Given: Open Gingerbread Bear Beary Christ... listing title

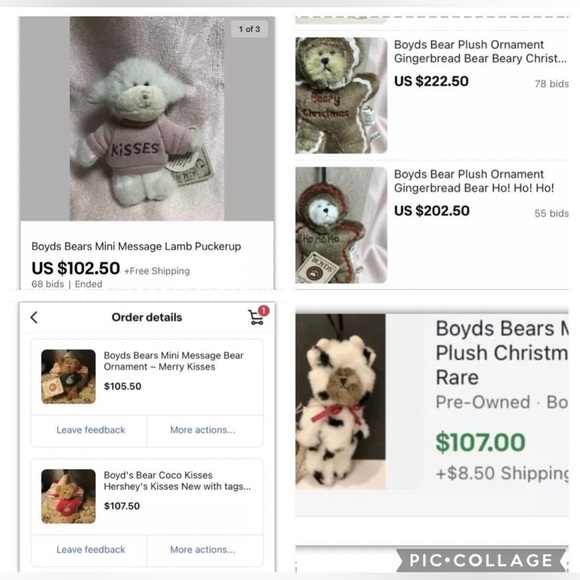Looking at the screenshot, I should (x=480, y=51).
